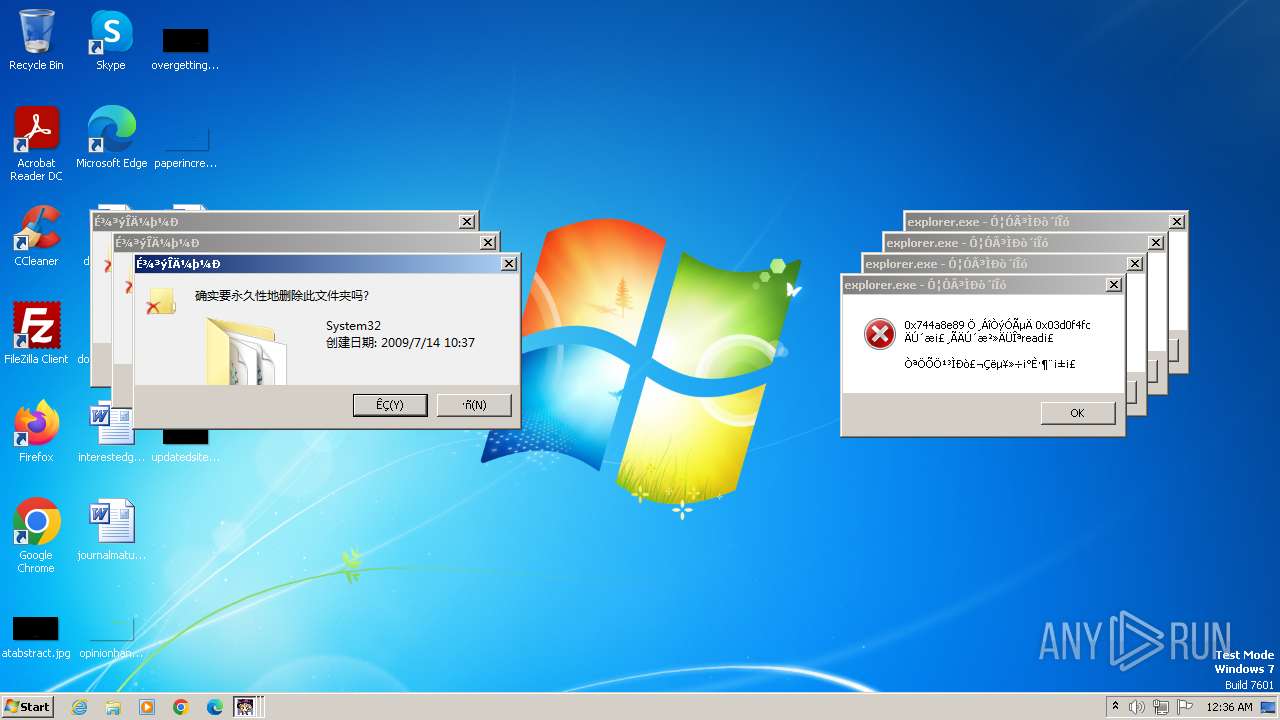Image resolution: width=1280 pixels, height=720 pixels.
Task: Open the Recycle Bin desktop icon
Action: 36,40
